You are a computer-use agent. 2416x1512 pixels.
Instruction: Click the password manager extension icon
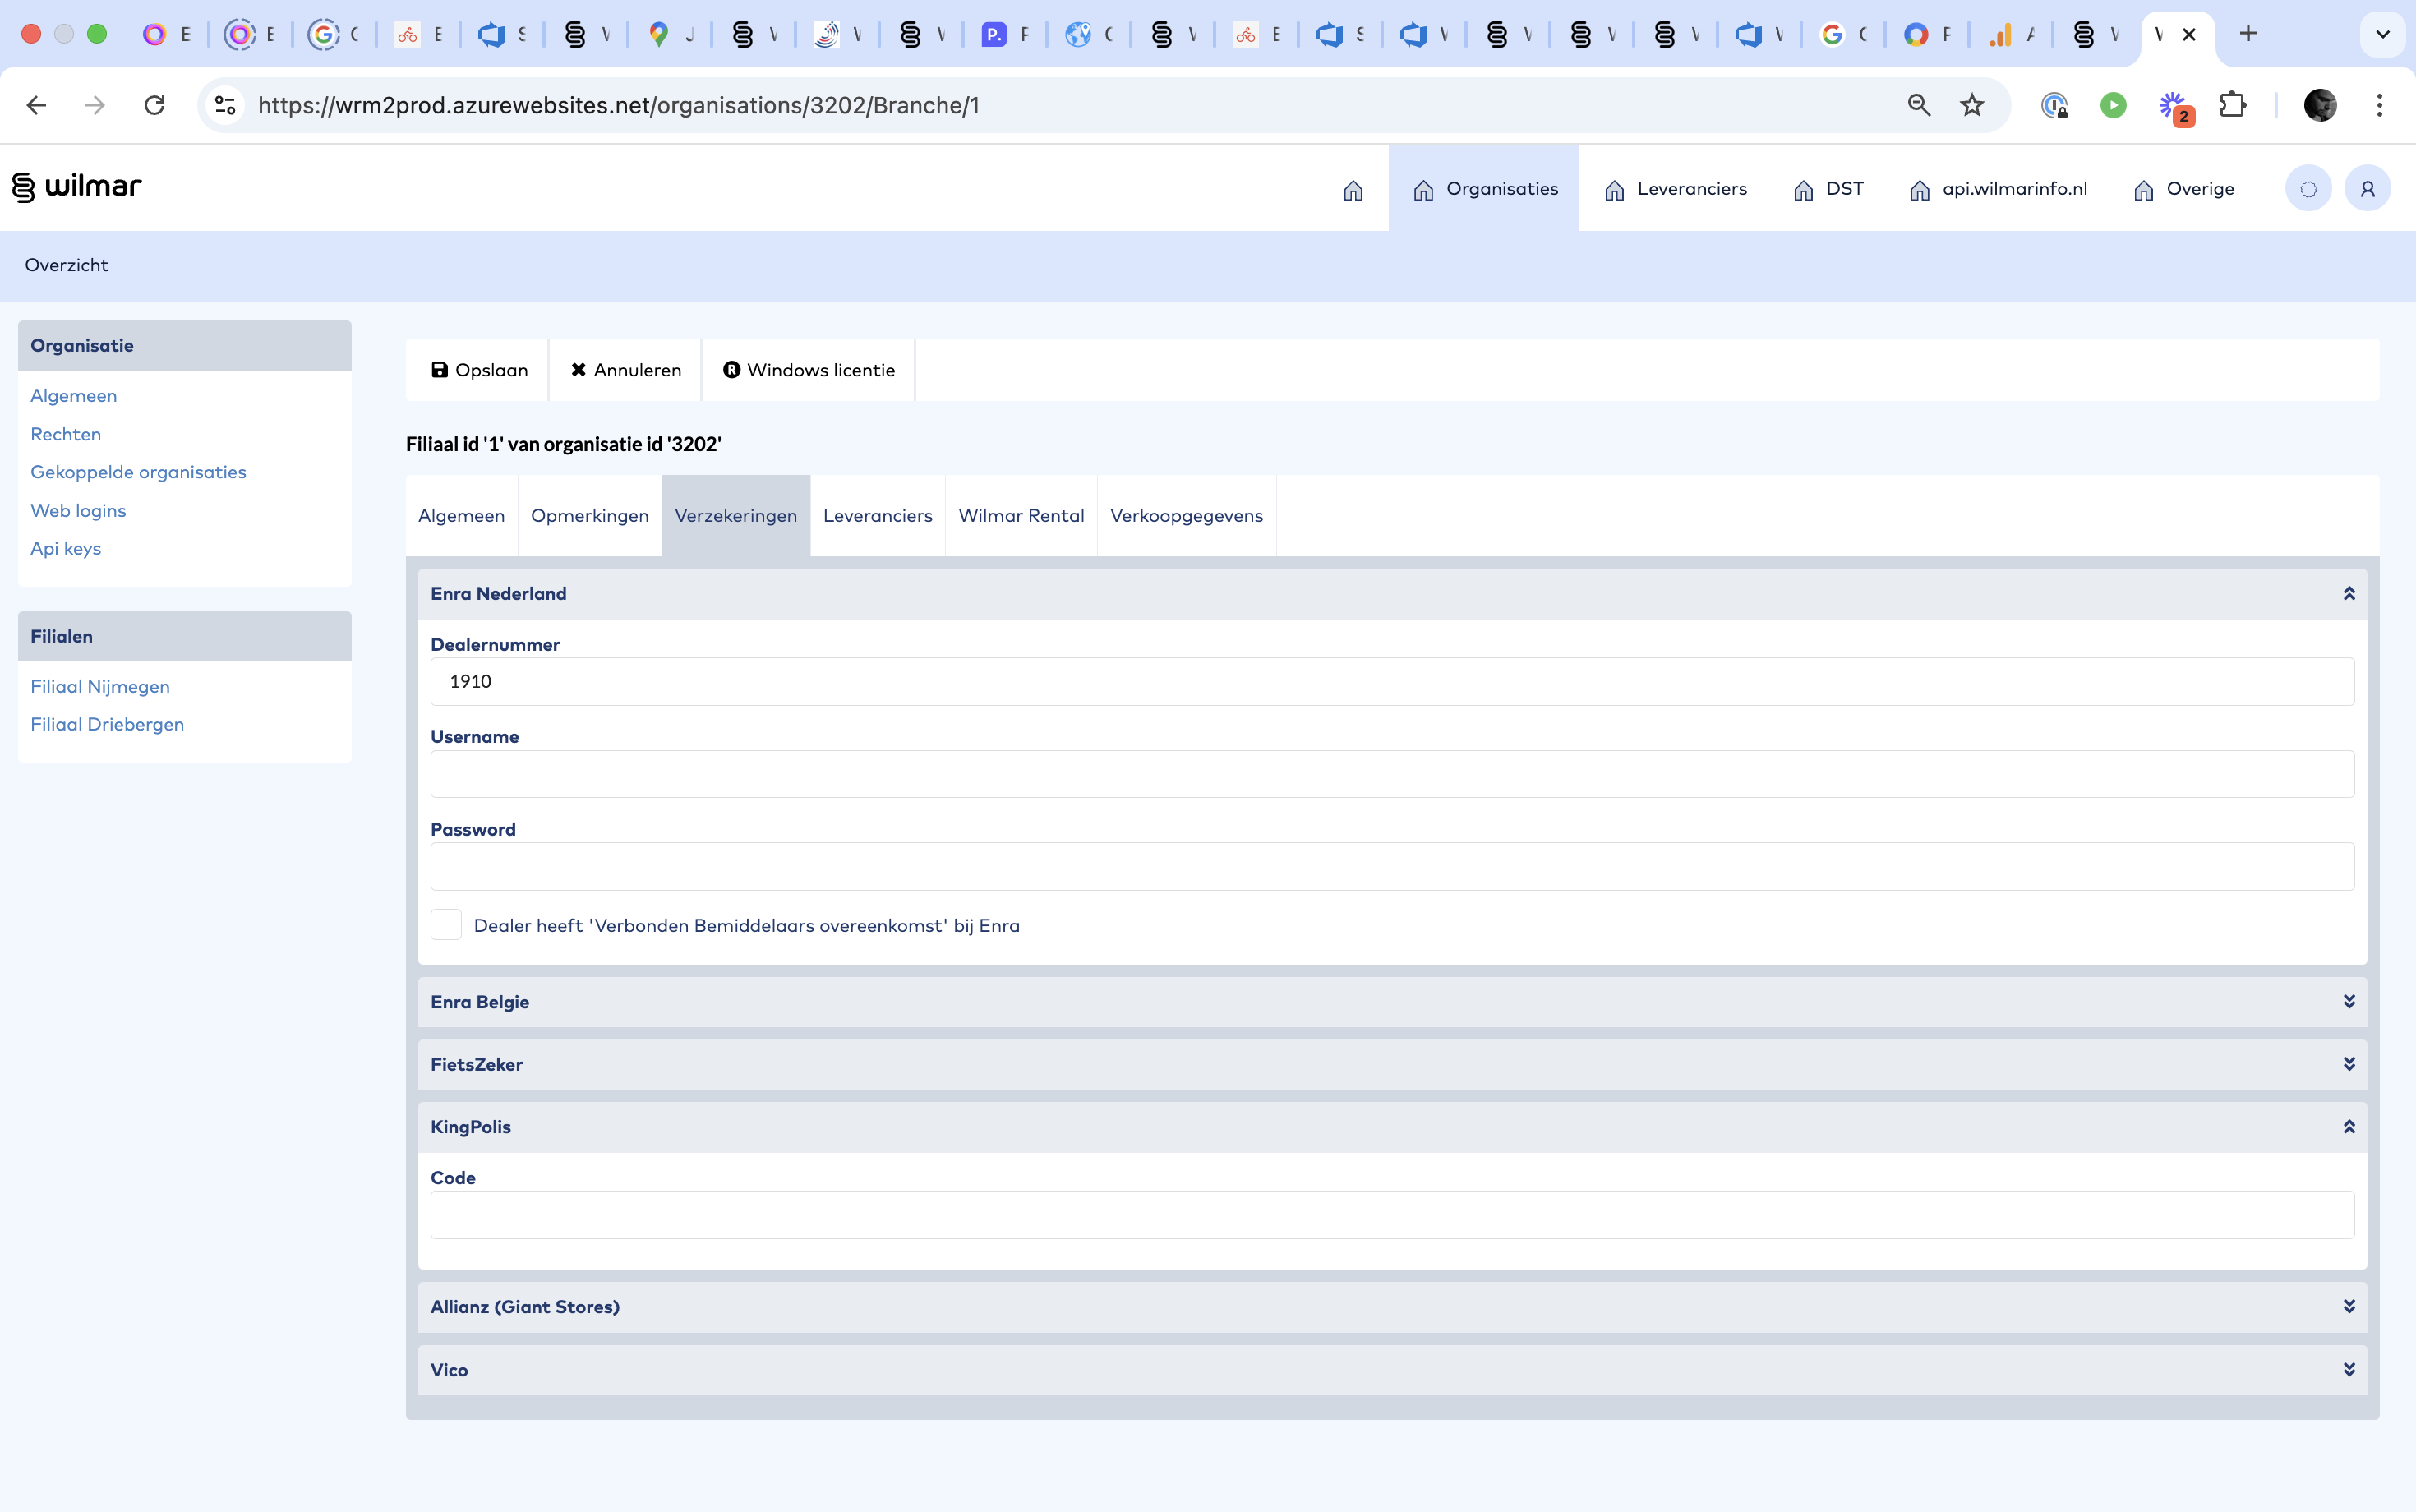pyautogui.click(x=2054, y=105)
